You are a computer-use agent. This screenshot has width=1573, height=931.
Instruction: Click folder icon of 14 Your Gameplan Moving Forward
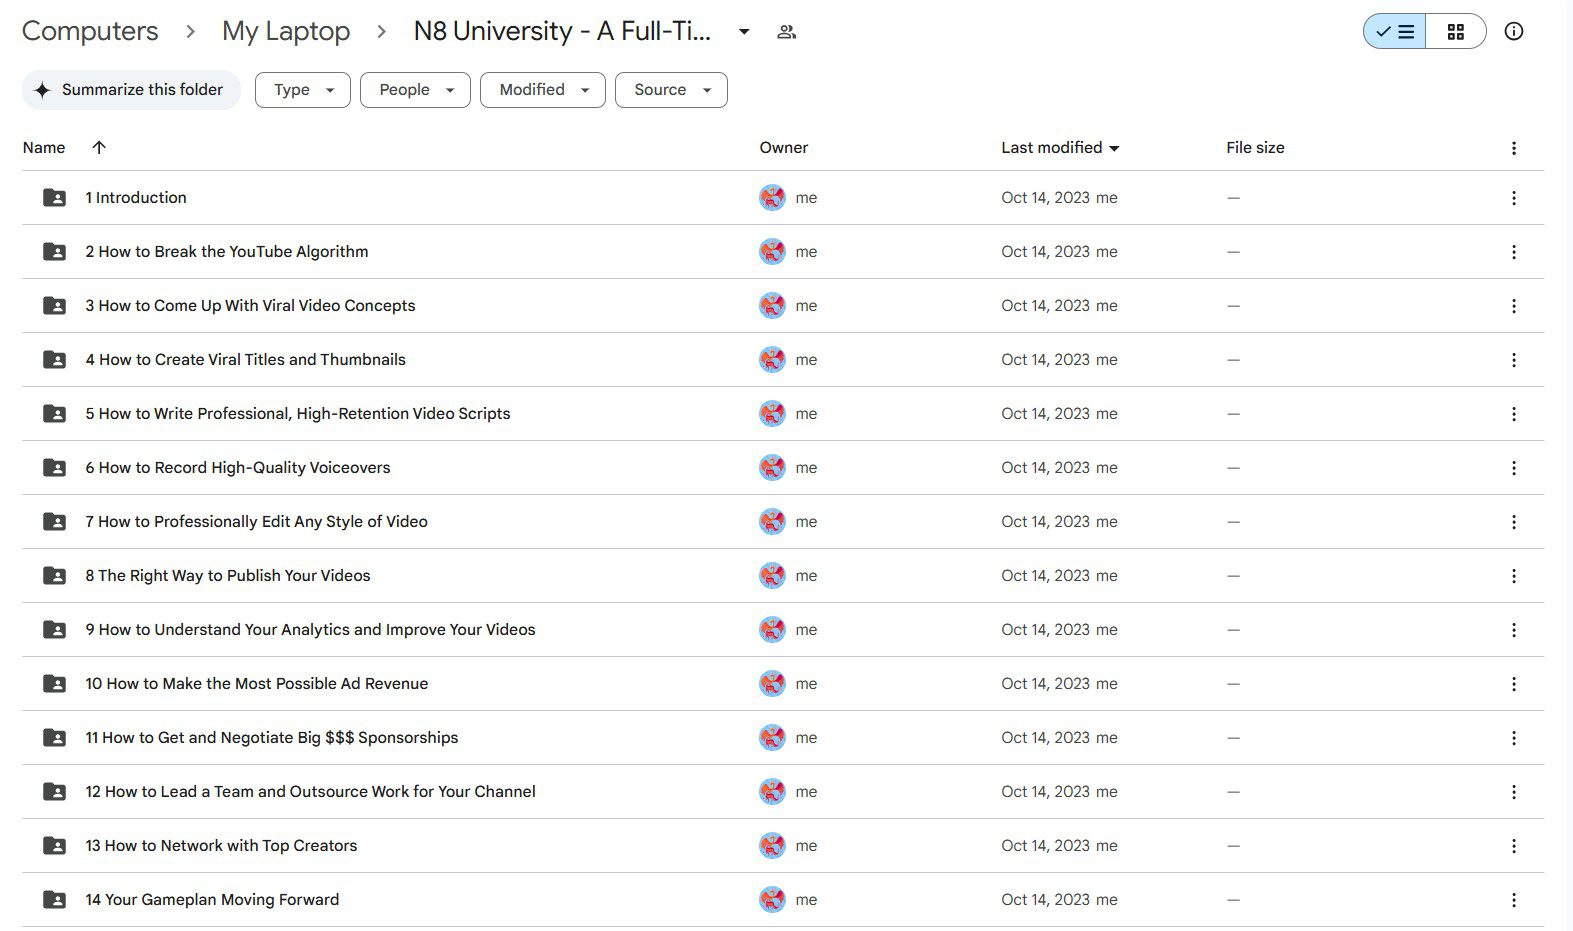pos(55,900)
